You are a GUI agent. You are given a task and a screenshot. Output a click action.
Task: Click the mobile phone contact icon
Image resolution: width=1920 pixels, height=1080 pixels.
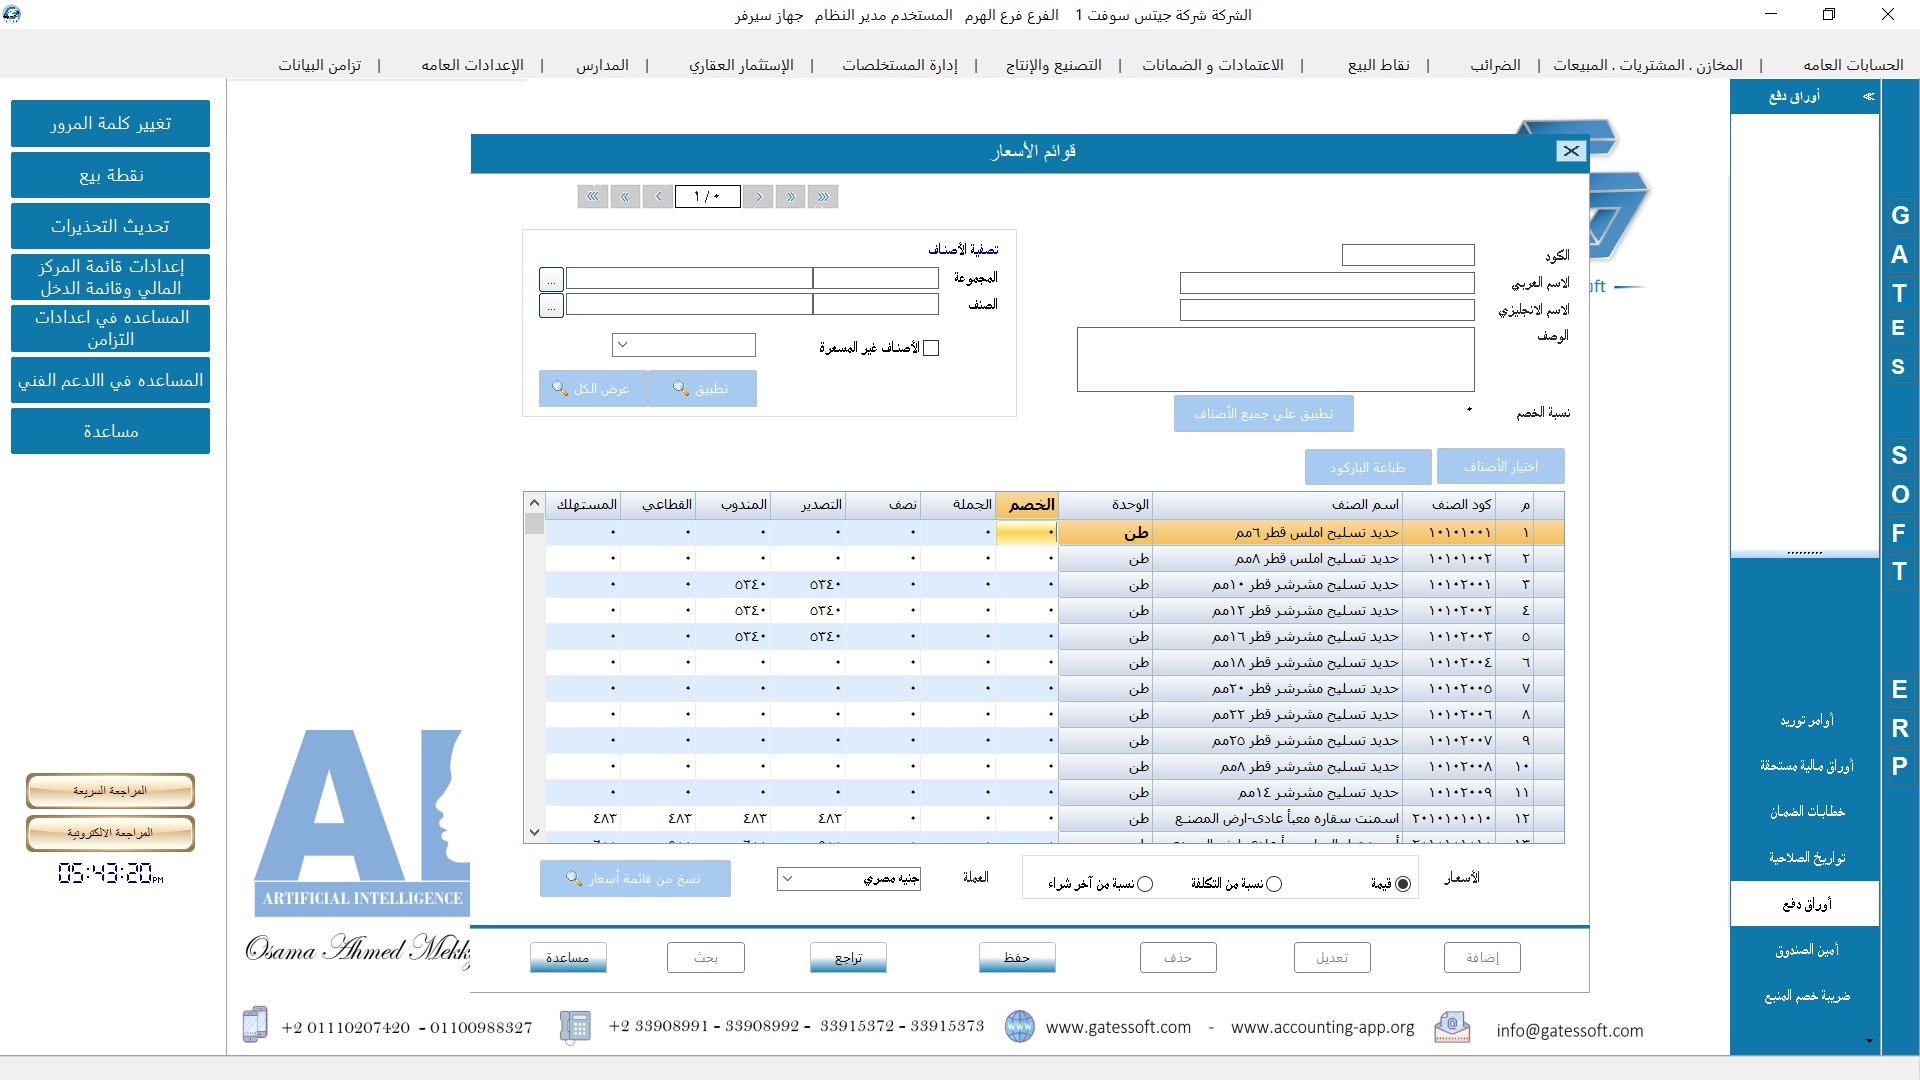point(255,1025)
